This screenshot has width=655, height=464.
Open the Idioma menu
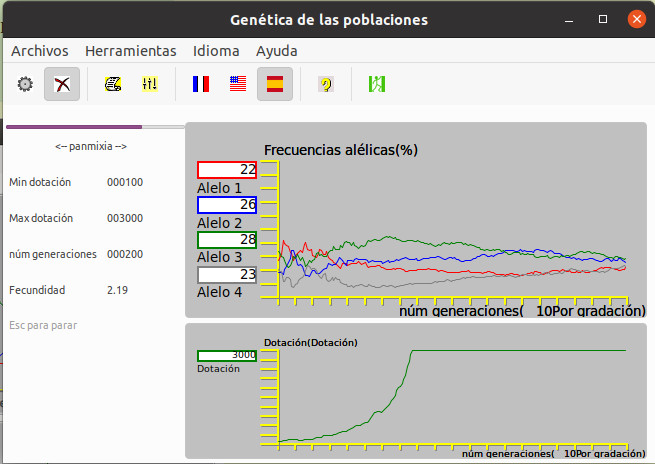(216, 51)
